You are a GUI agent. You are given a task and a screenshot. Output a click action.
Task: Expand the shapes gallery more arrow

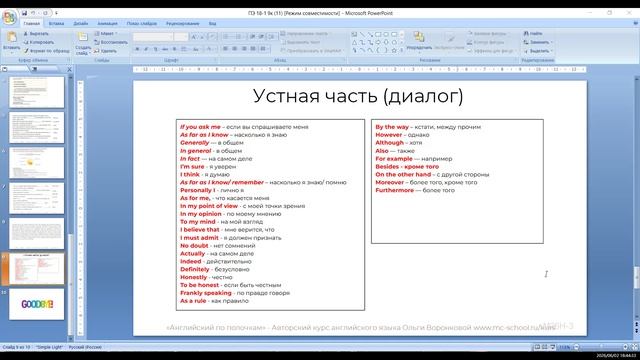pyautogui.click(x=402, y=50)
